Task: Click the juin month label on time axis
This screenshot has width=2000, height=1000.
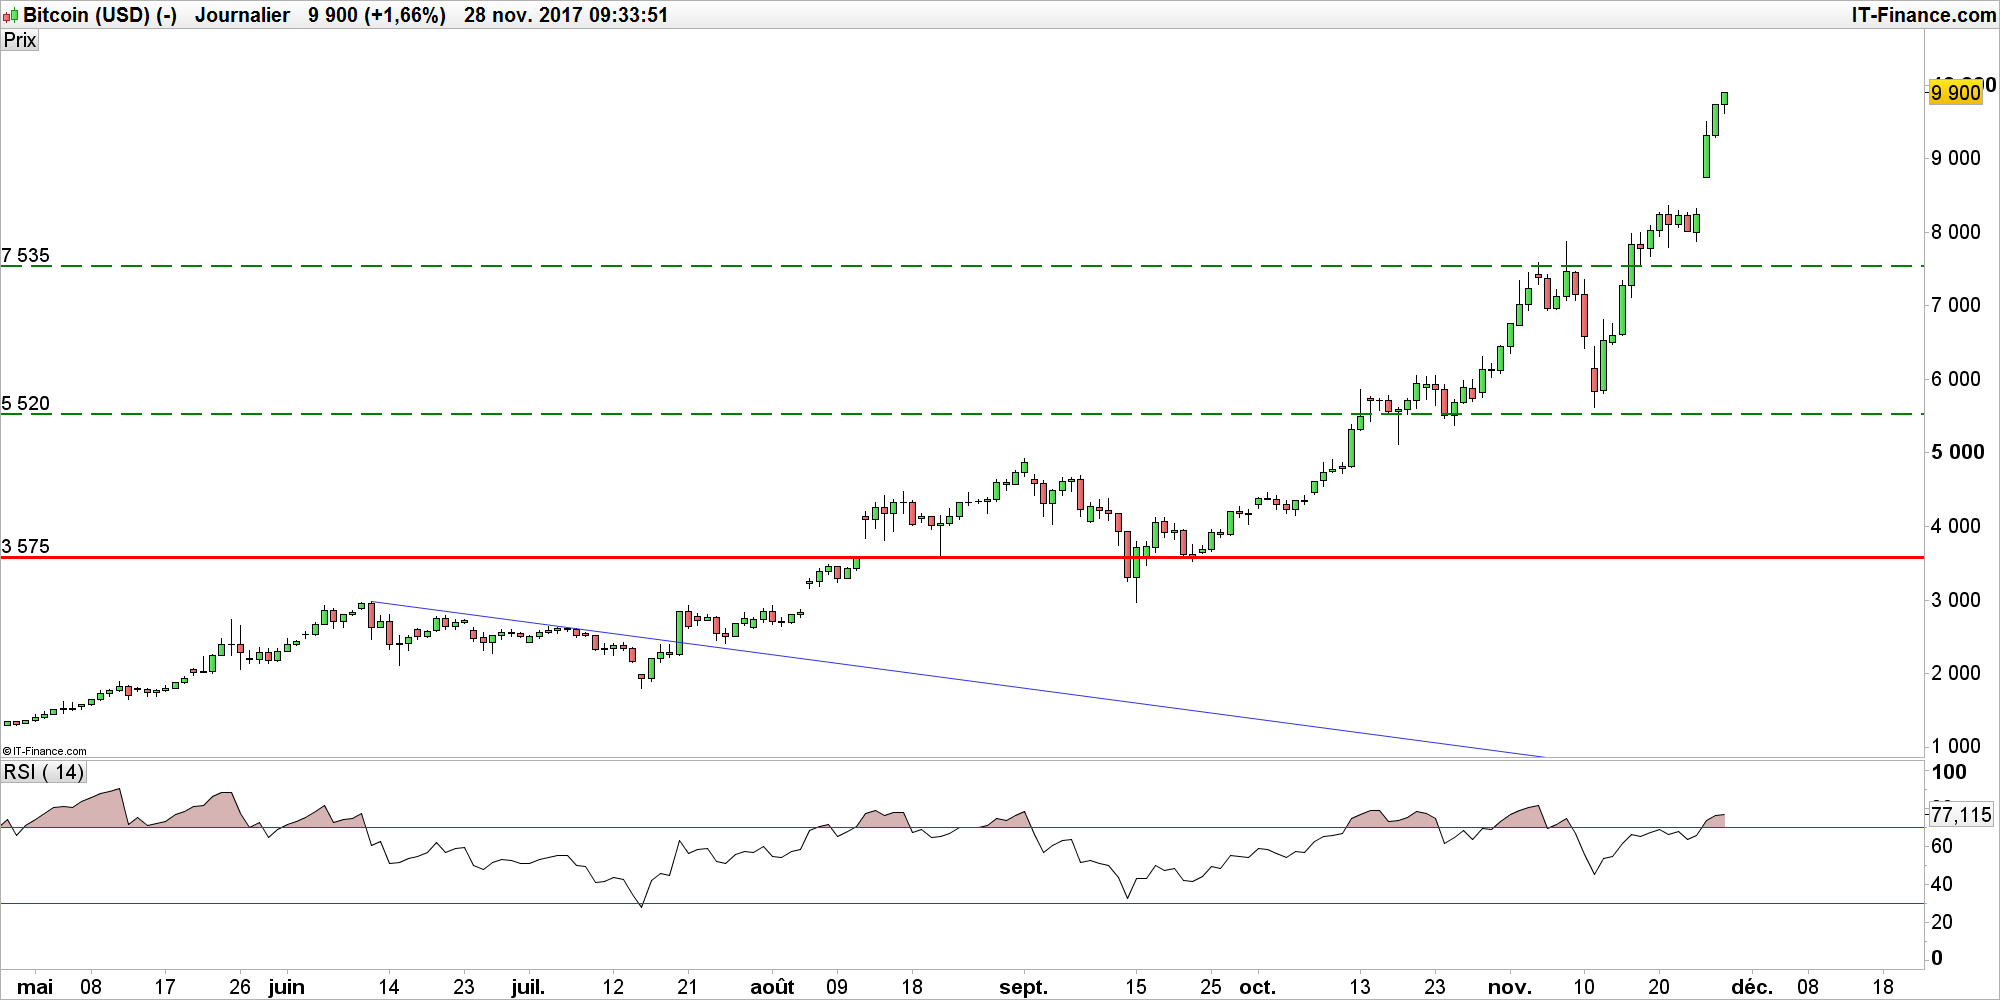Action: 286,987
